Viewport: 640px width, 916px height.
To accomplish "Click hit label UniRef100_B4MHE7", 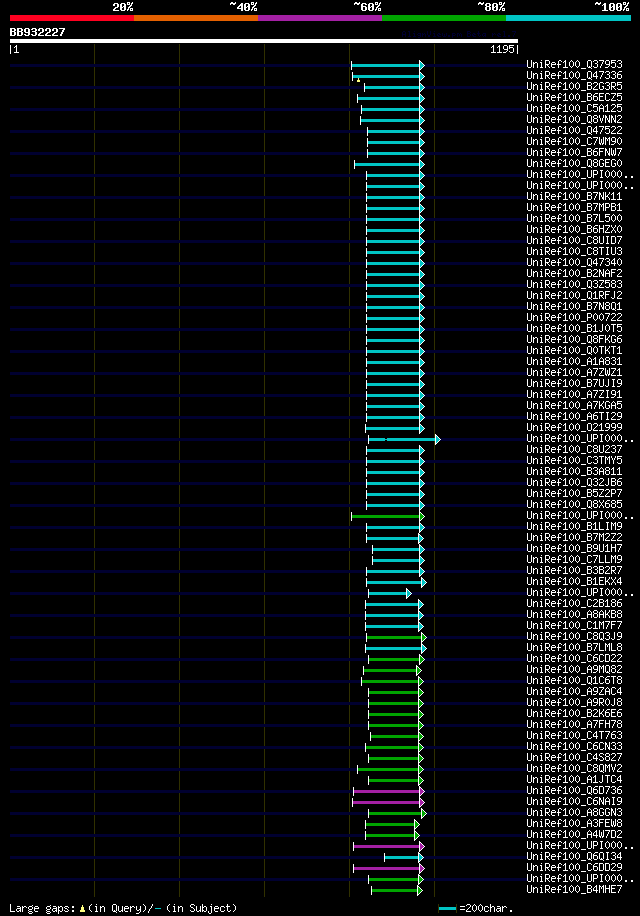I will click(574, 890).
